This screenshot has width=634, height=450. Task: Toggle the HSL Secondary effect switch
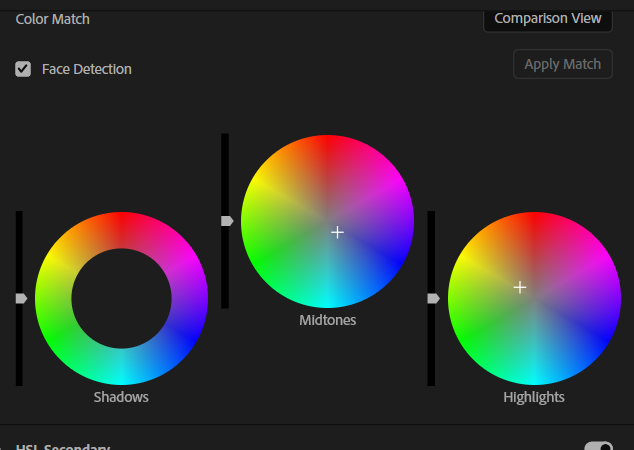coord(598,447)
